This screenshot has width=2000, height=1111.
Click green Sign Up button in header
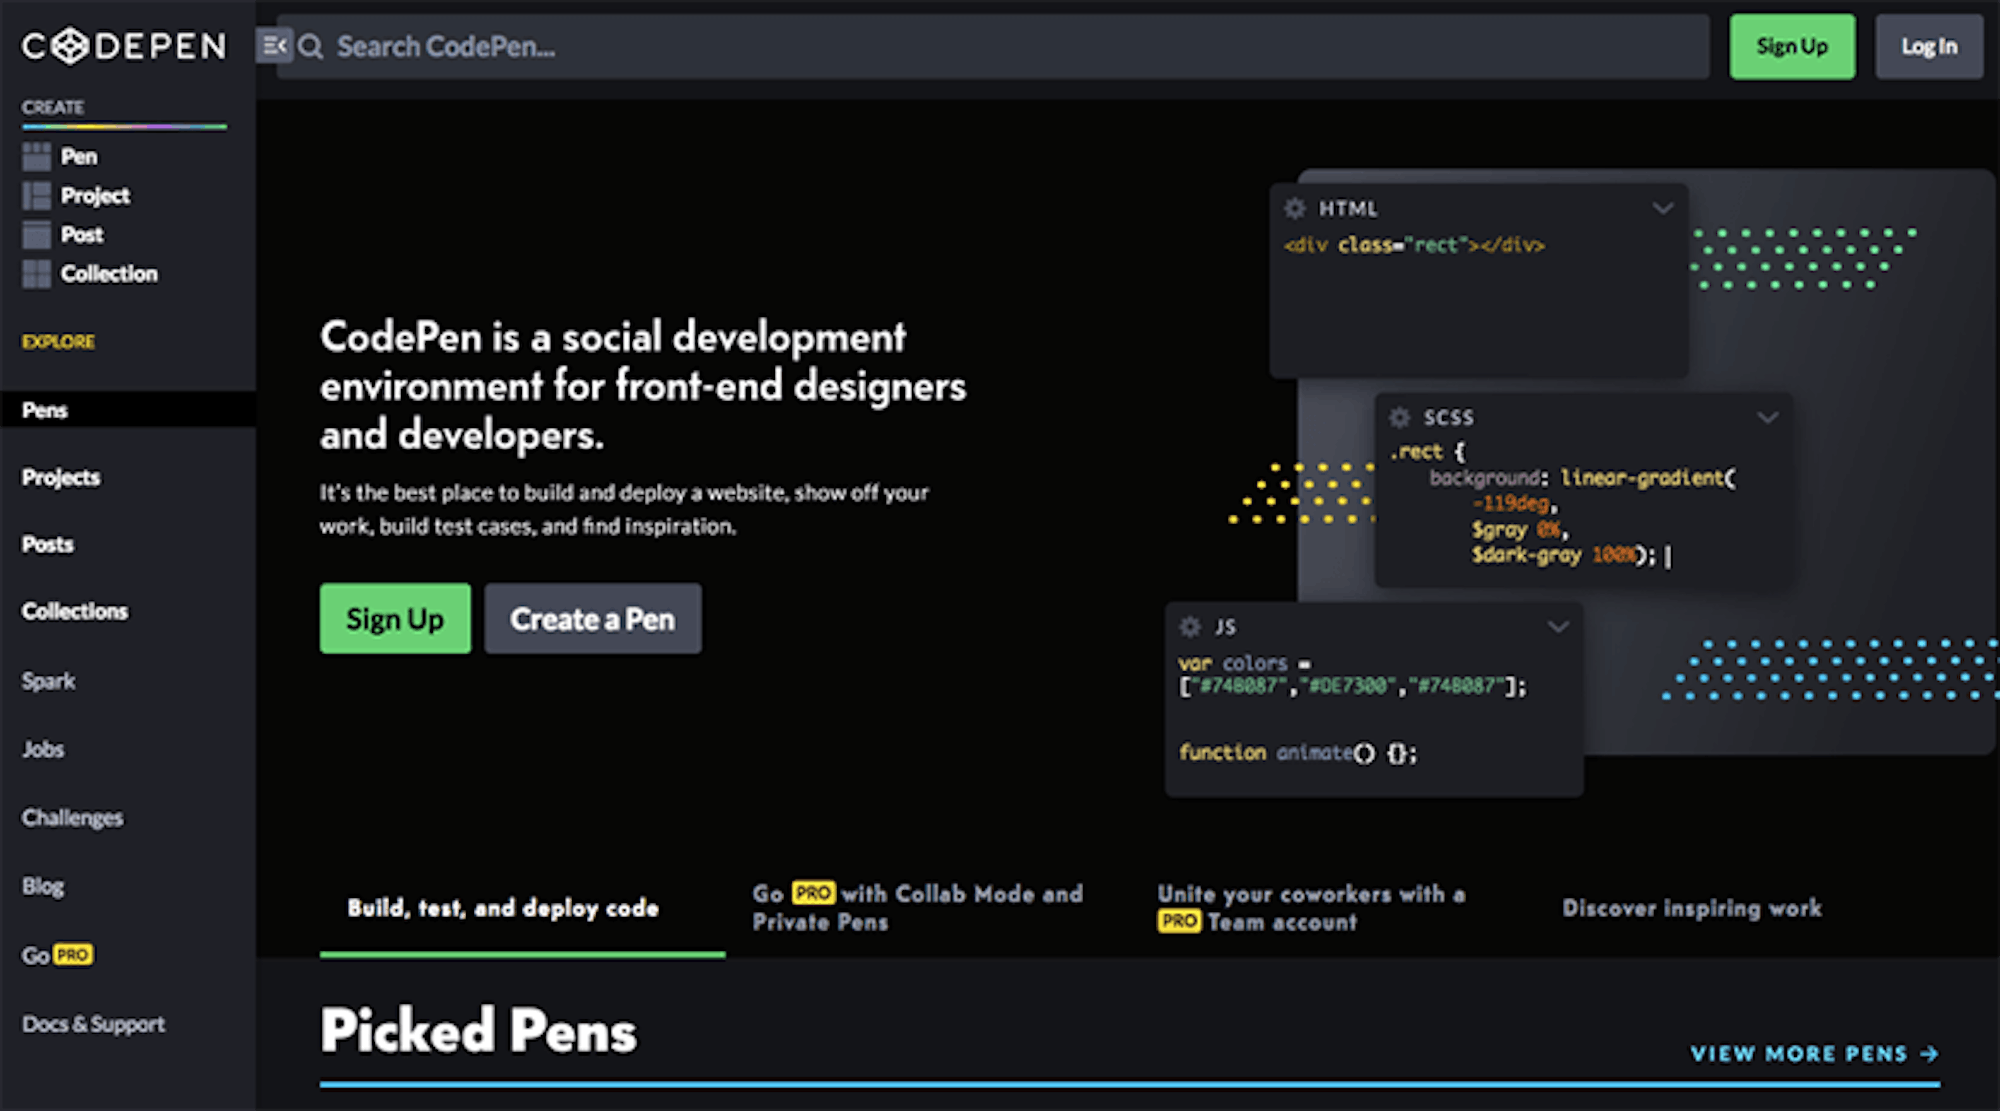tap(1792, 47)
